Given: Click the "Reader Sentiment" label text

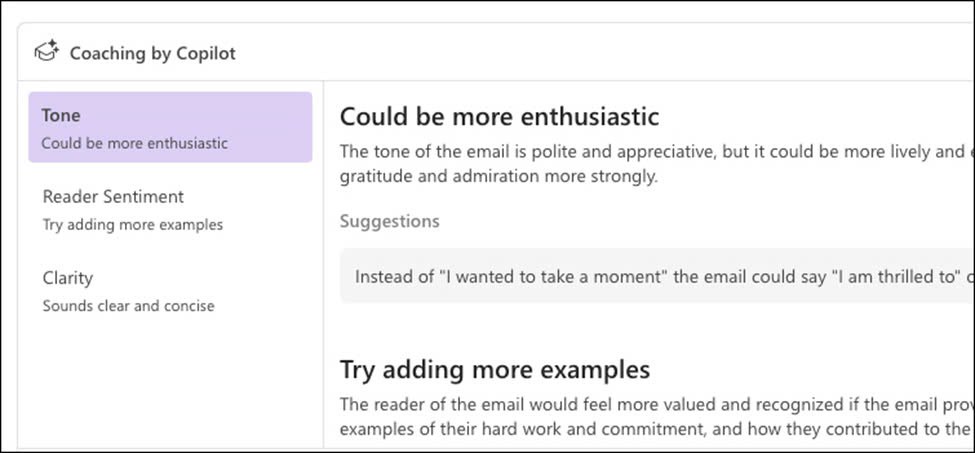Looking at the screenshot, I should tap(113, 196).
